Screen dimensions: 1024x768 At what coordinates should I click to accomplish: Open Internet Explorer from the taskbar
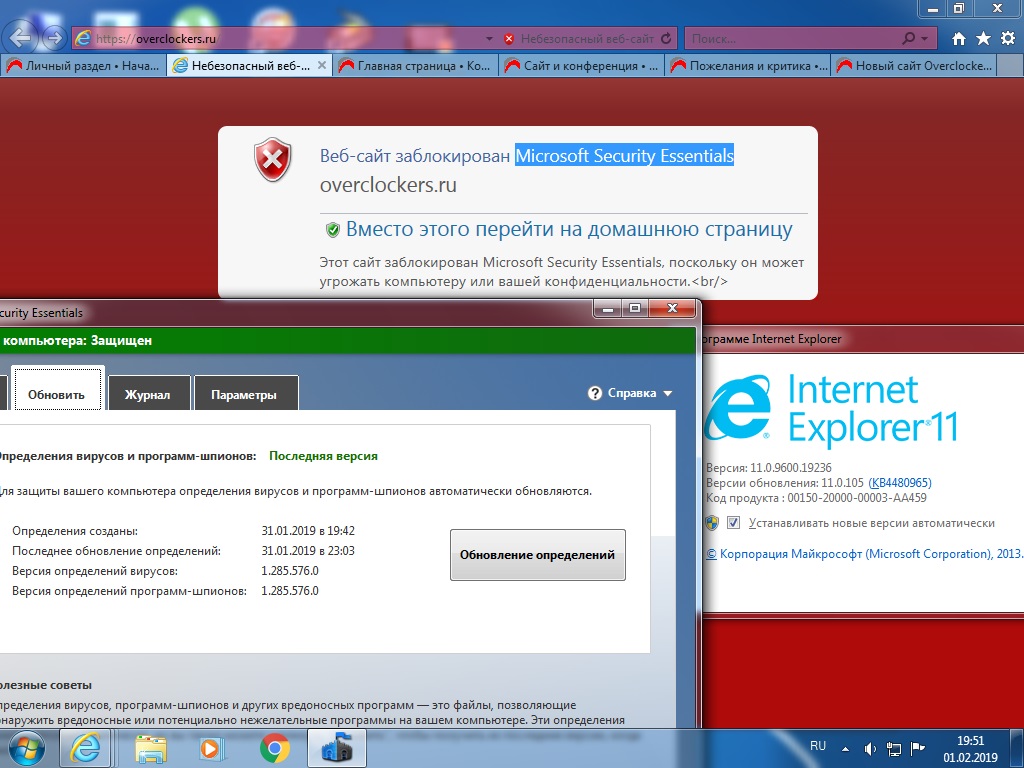click(86, 748)
